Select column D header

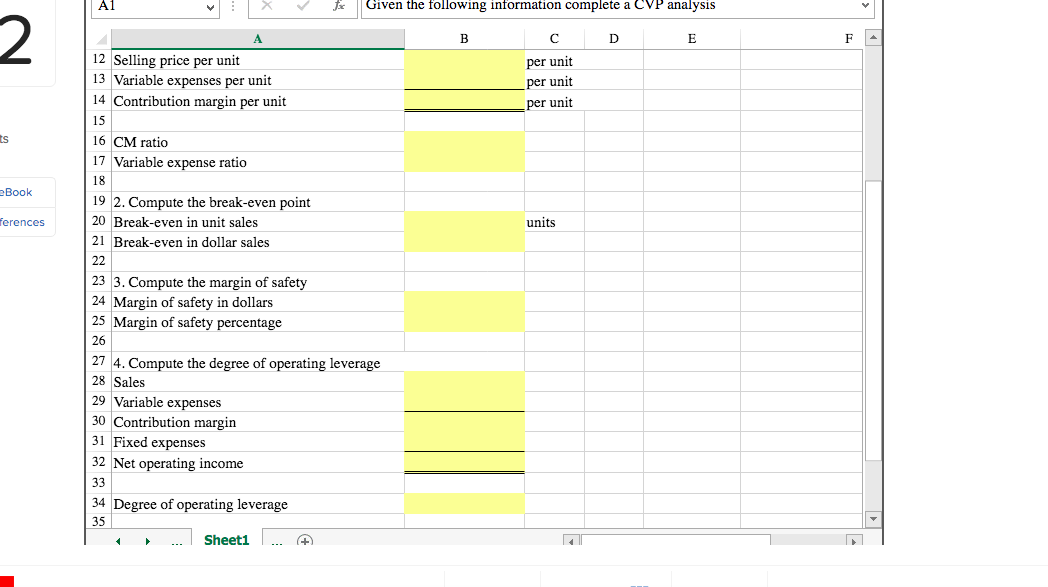[614, 39]
